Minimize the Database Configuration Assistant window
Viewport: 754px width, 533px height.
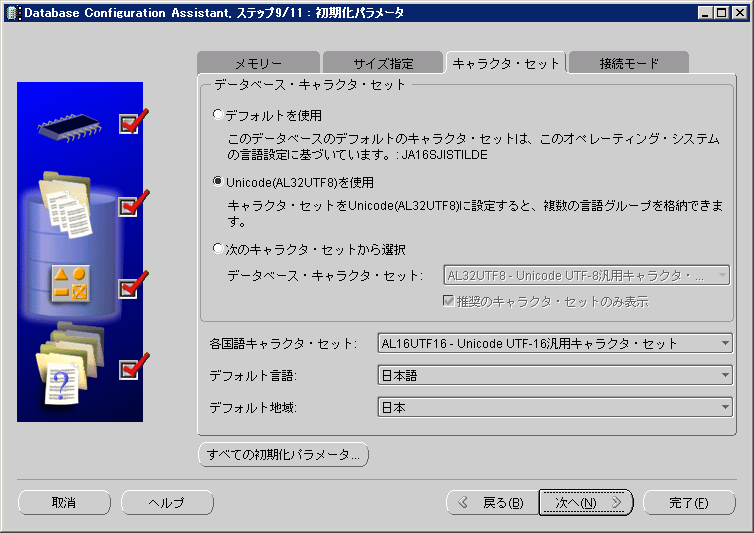click(705, 13)
